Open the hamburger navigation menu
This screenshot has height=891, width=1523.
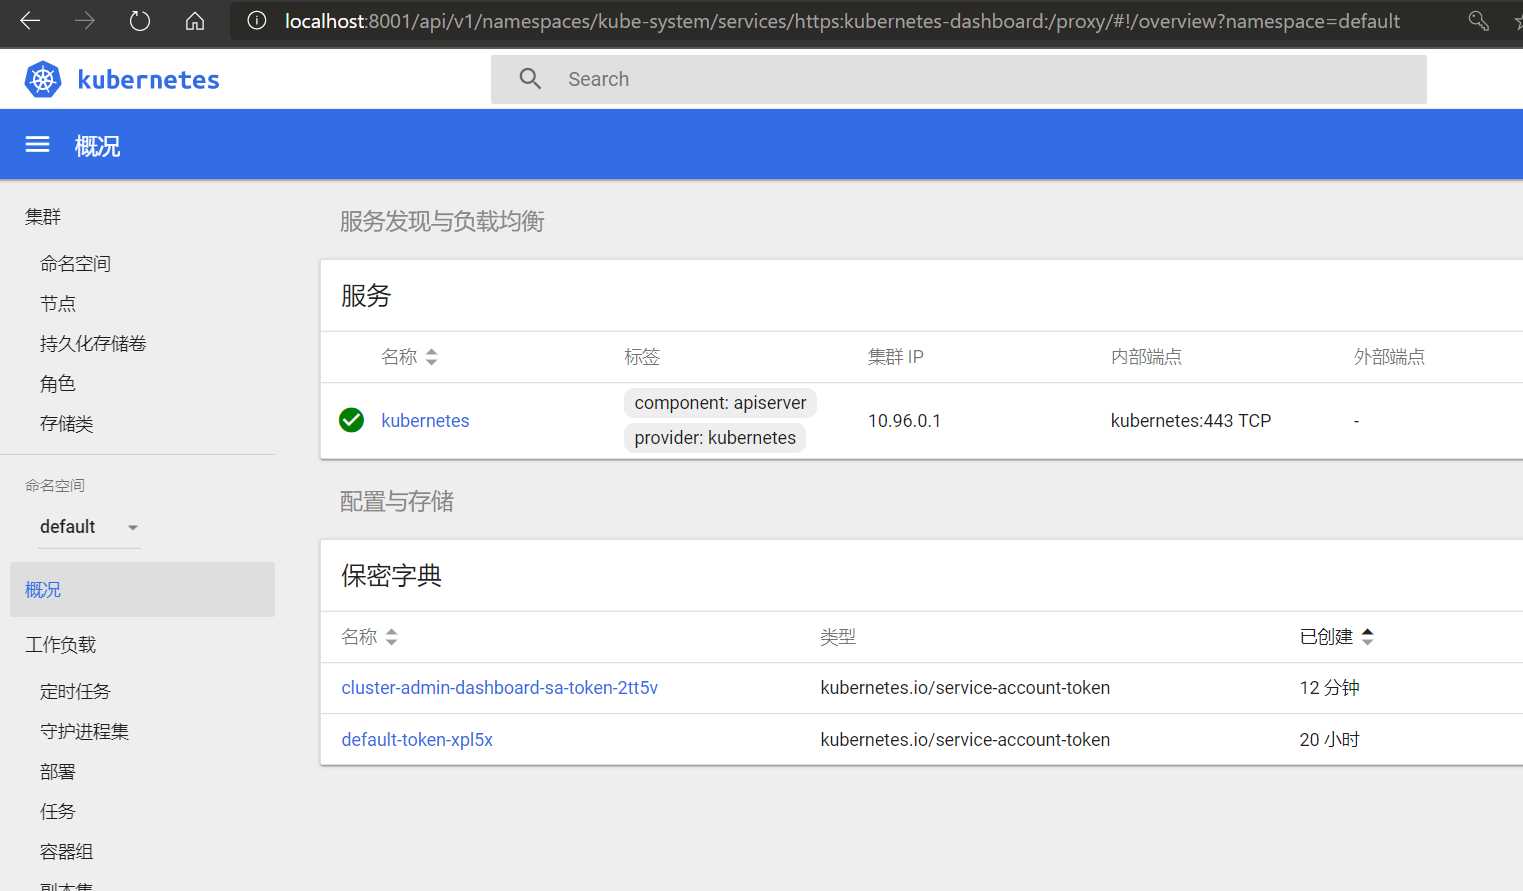[x=37, y=145]
